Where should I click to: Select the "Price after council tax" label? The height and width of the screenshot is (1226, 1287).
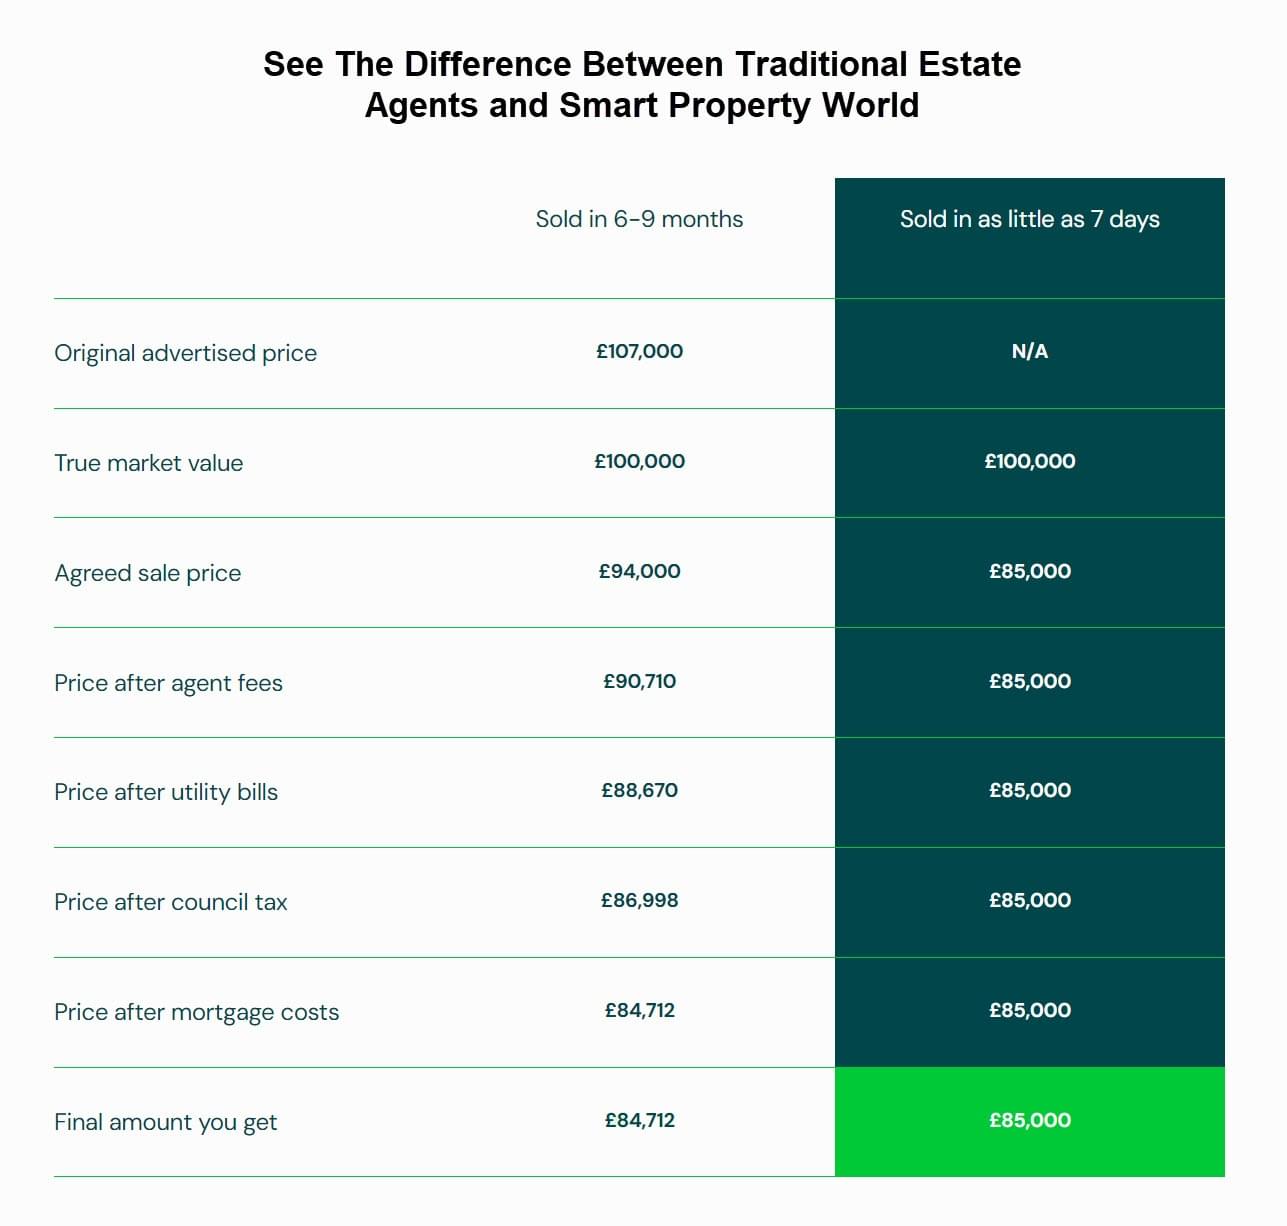pos(171,902)
